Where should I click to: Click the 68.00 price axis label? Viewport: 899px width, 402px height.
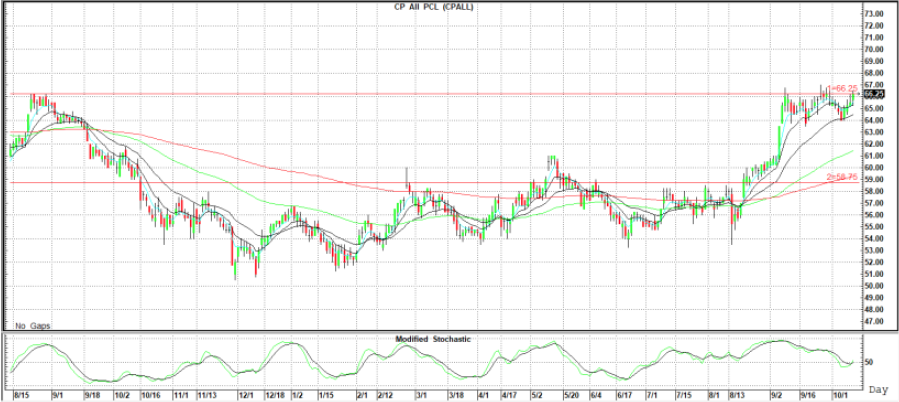(874, 73)
